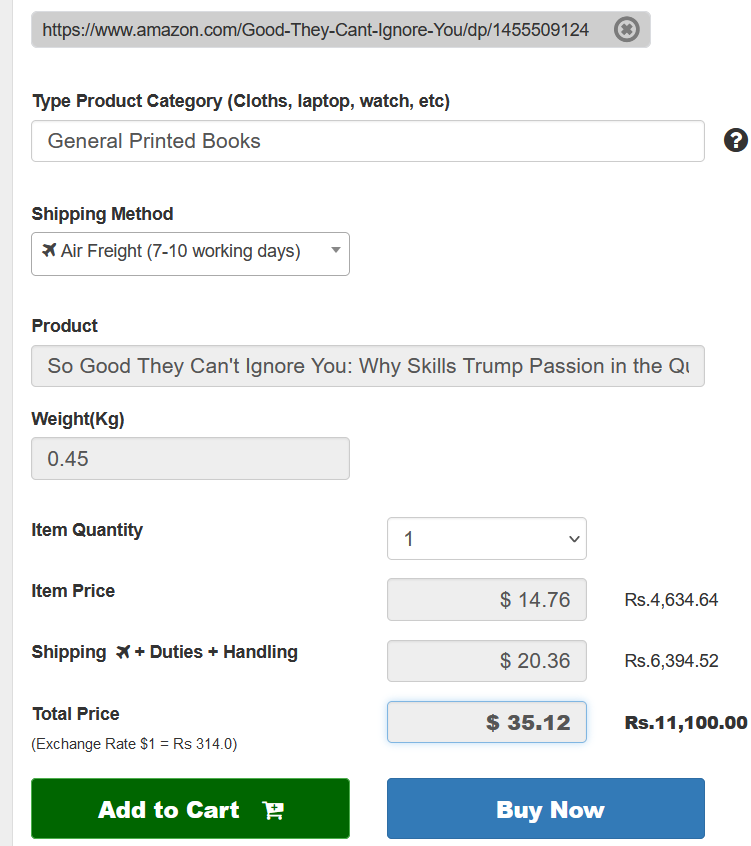The height and width of the screenshot is (846, 751).
Task: Click the Weight(Kg) label
Action: [78, 419]
